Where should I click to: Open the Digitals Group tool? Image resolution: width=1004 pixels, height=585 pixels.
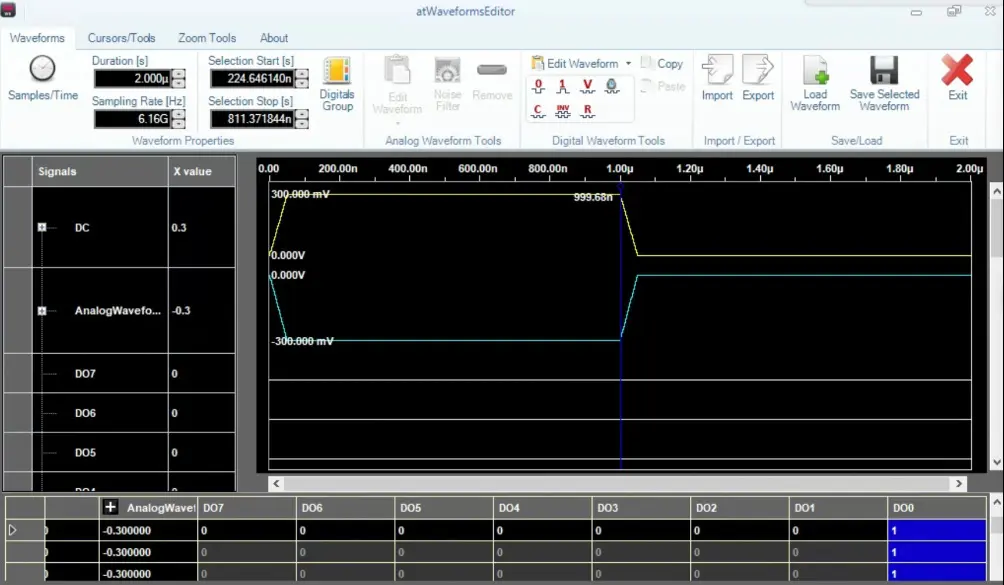click(337, 84)
